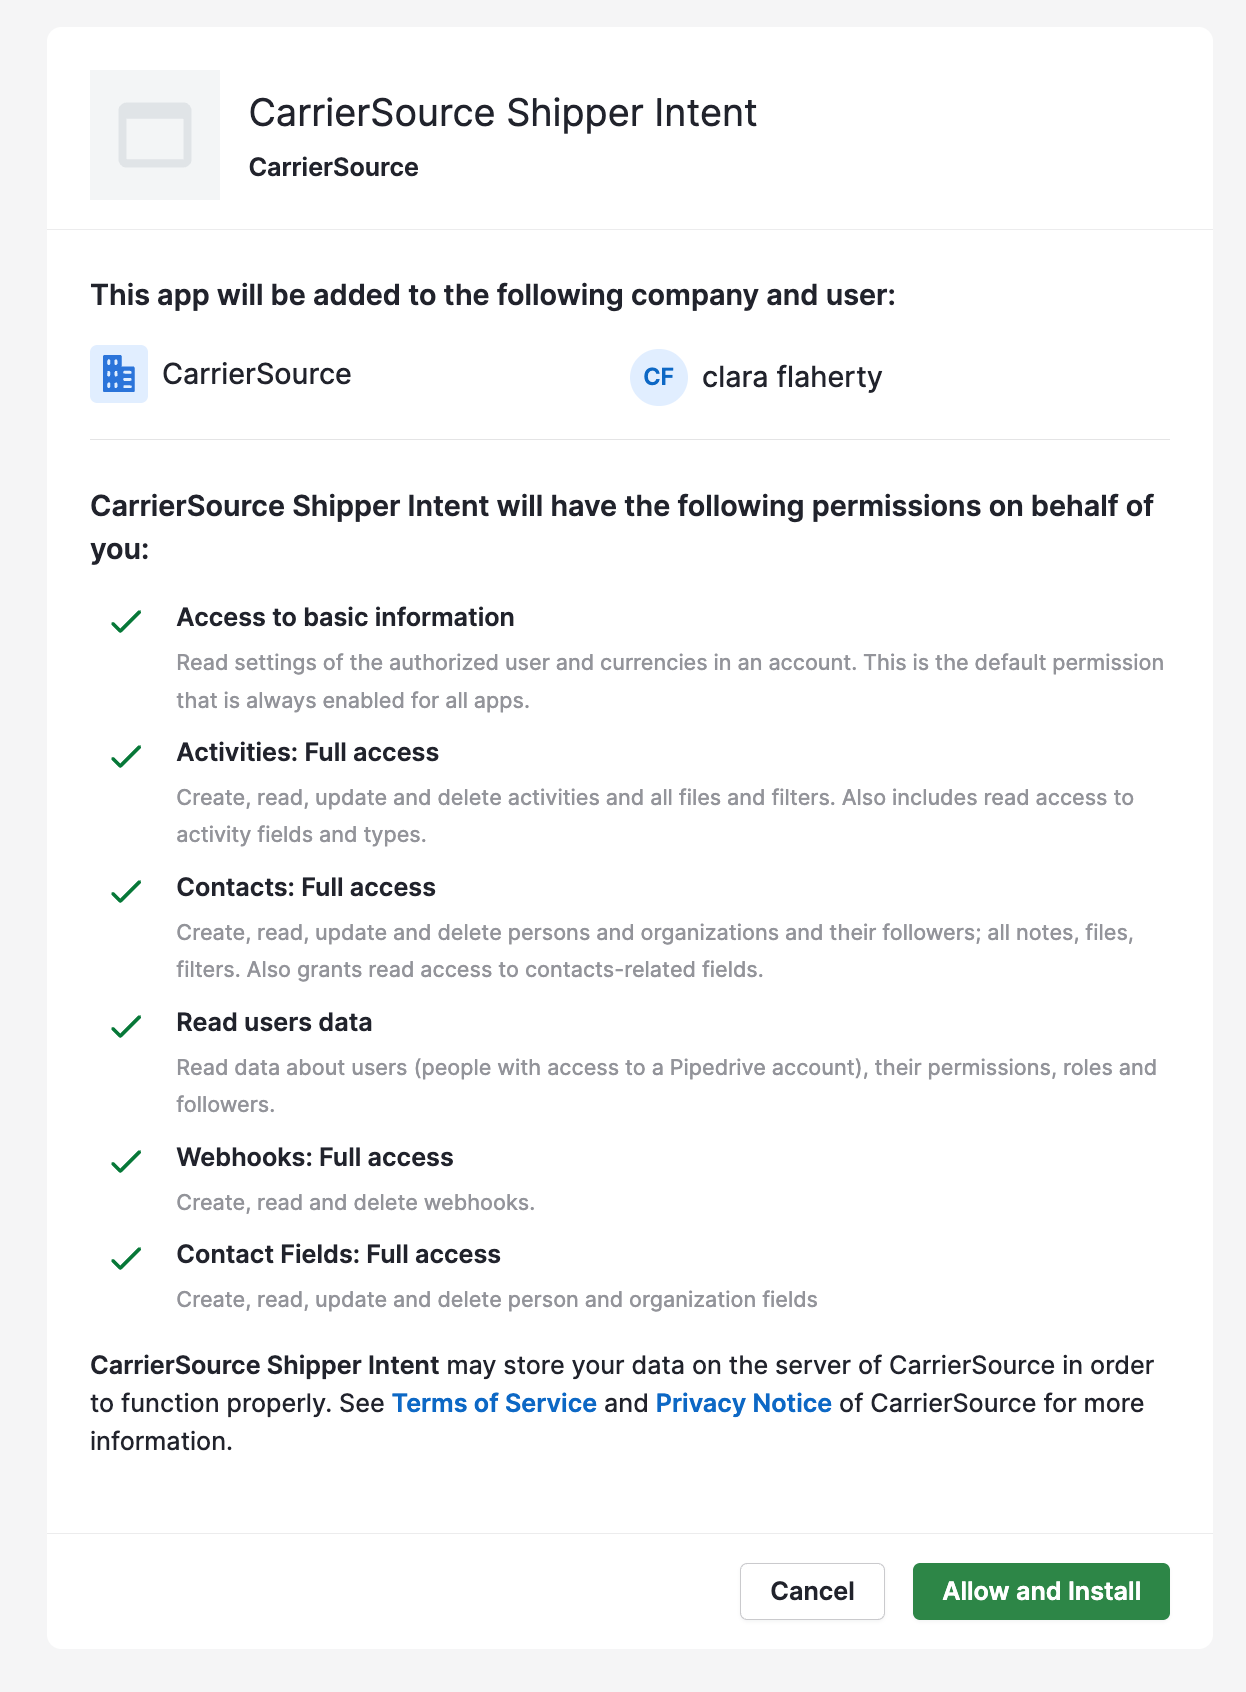Click the app placeholder window icon
Image resolution: width=1246 pixels, height=1692 pixels.
(155, 135)
